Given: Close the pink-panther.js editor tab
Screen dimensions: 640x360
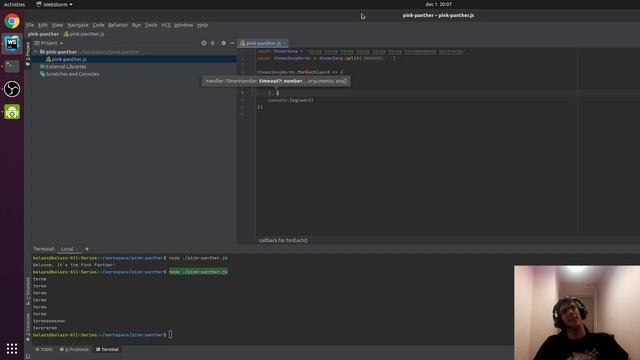Looking at the screenshot, I should pyautogui.click(x=285, y=43).
